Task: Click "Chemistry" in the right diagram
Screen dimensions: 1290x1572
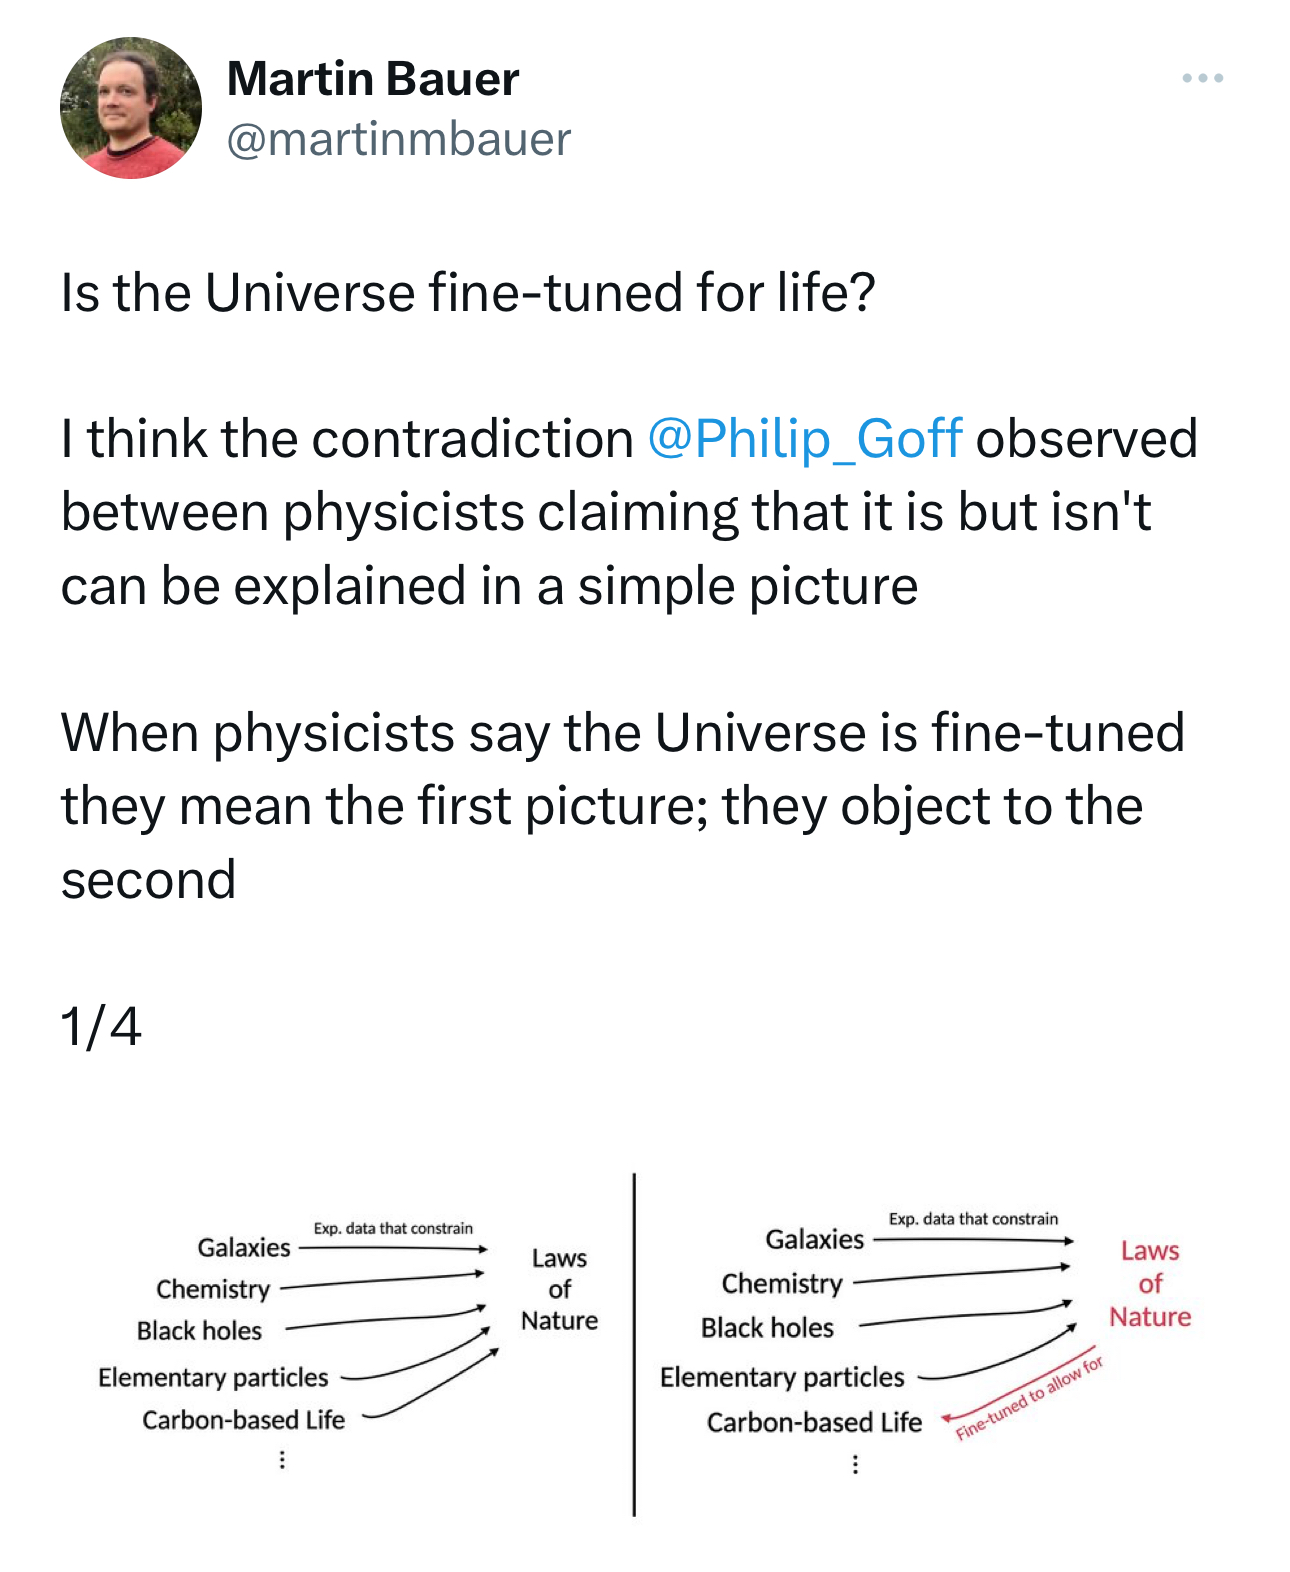Action: 782,1283
